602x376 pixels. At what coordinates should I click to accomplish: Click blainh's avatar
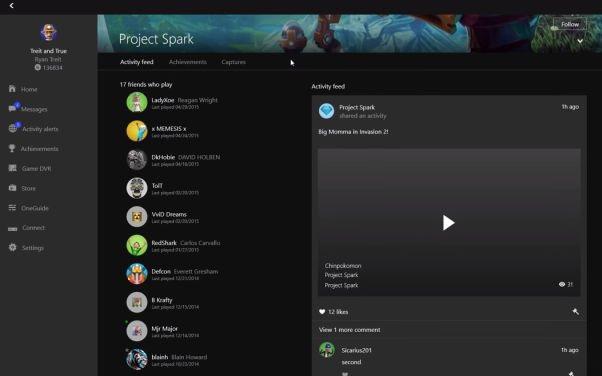[137, 359]
